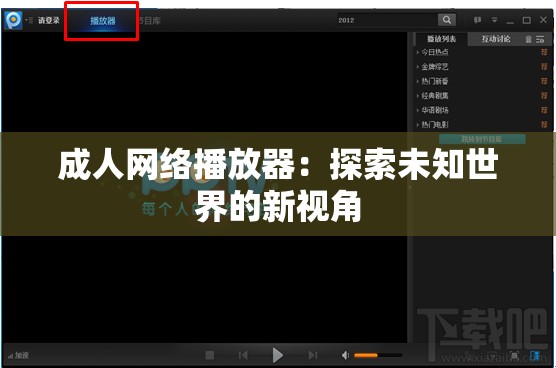This screenshot has height=368, width=556.
Task: Click the playlist mode list icon
Action: click(540, 39)
